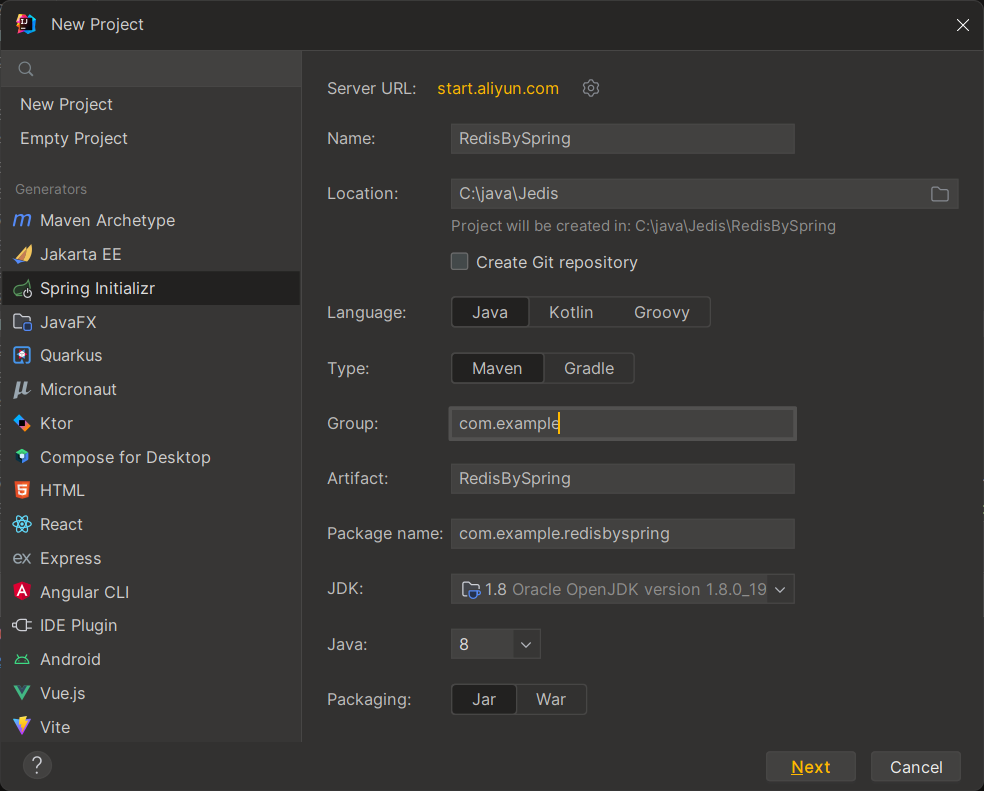Click the HTML5 shield icon
984x791 pixels.
(22, 490)
